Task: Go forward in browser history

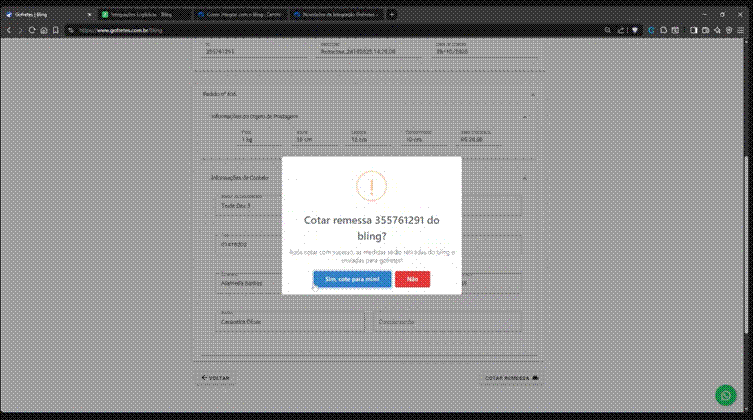Action: pyautogui.click(x=20, y=30)
